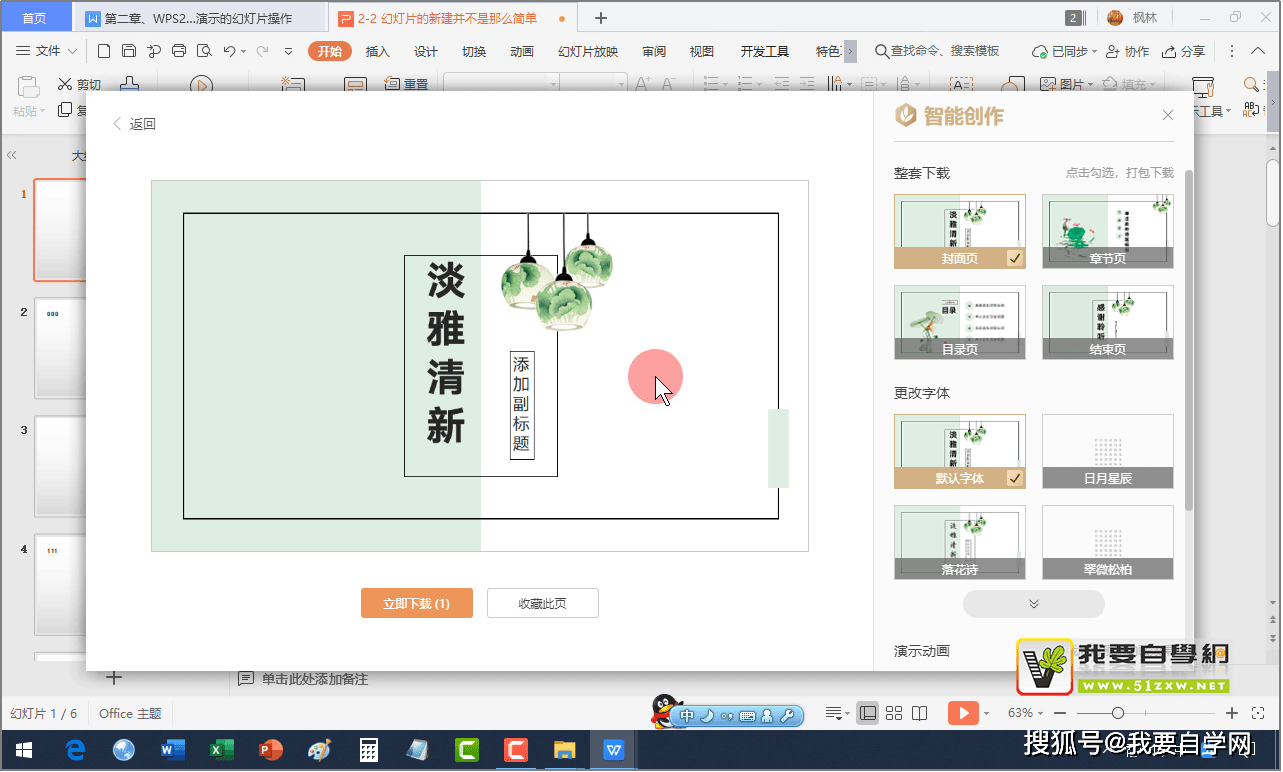
Task: Open the 开发工具 ribbon tab
Action: pos(765,51)
